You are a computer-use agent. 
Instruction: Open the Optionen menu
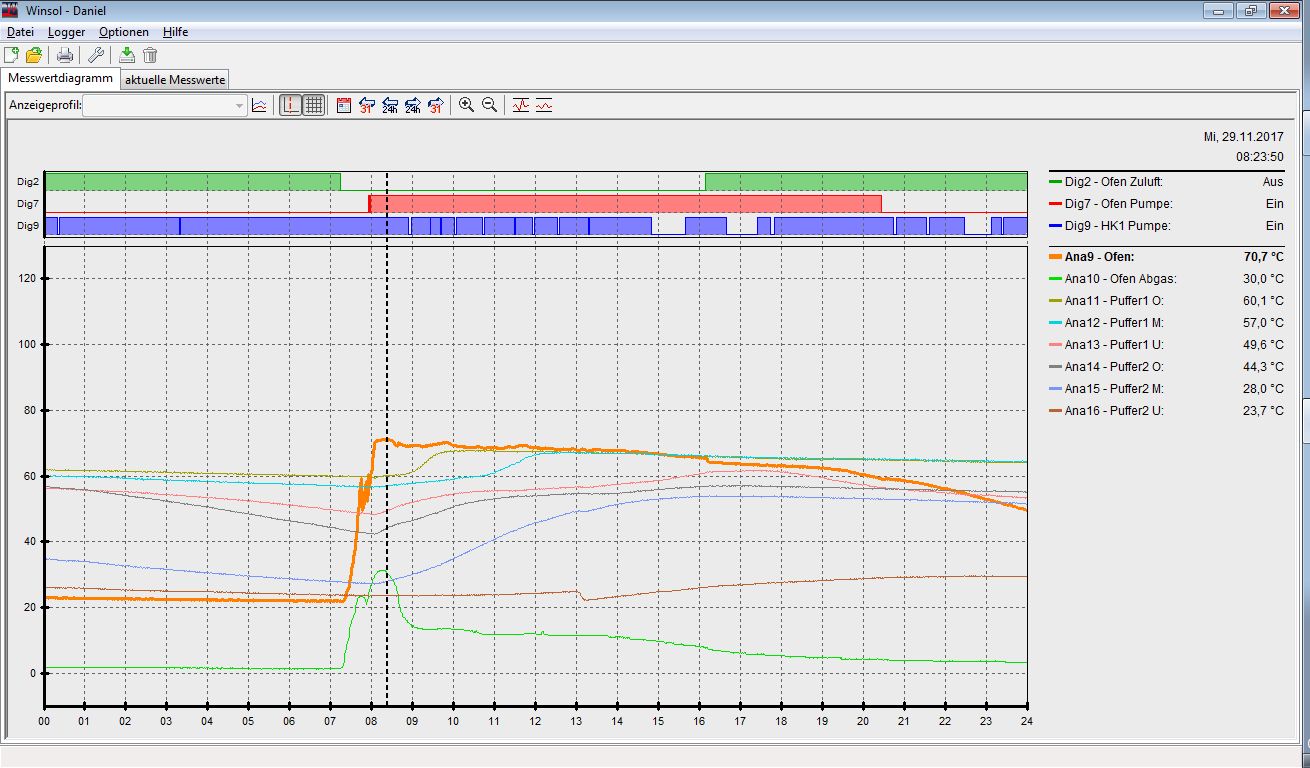[x=123, y=32]
